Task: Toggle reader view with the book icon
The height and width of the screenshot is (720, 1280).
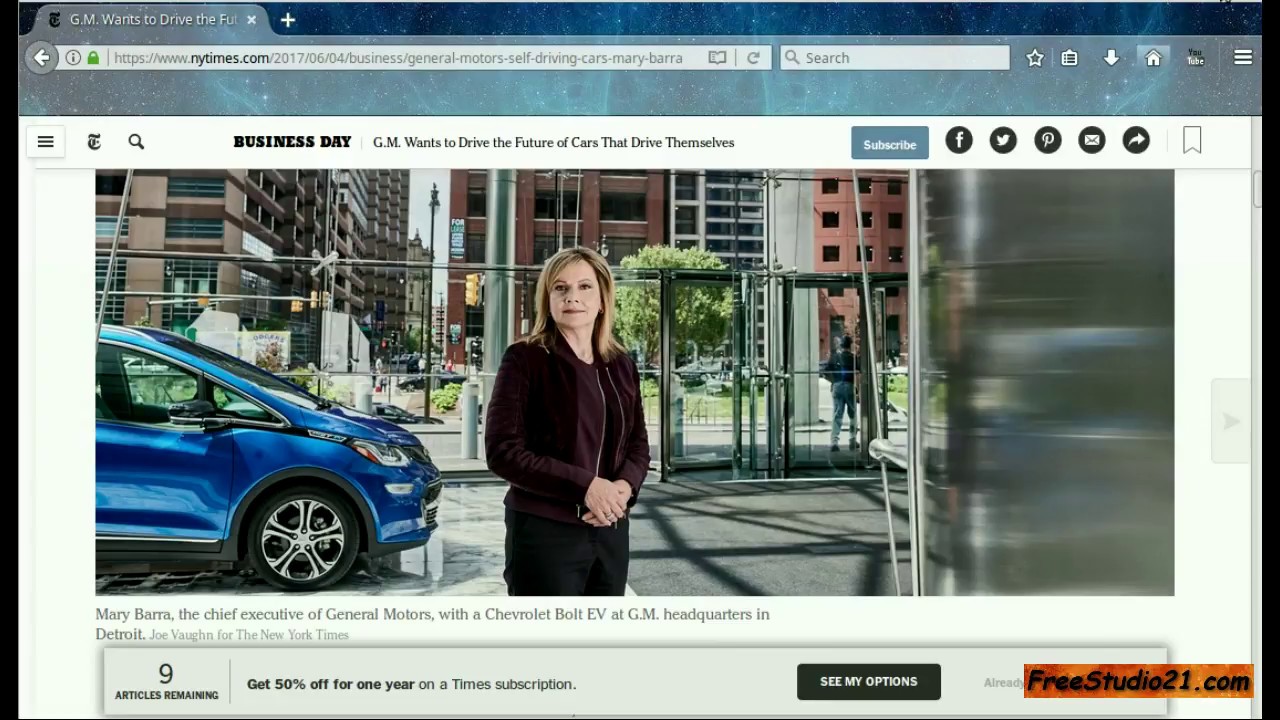Action: tap(717, 58)
